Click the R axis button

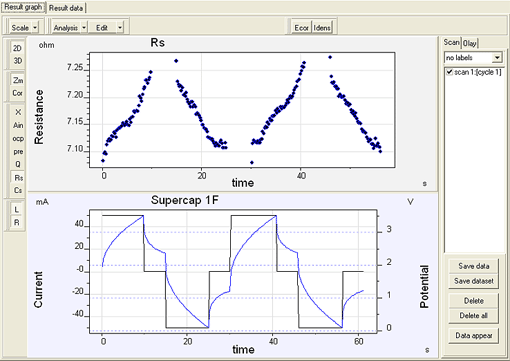[x=17, y=222]
